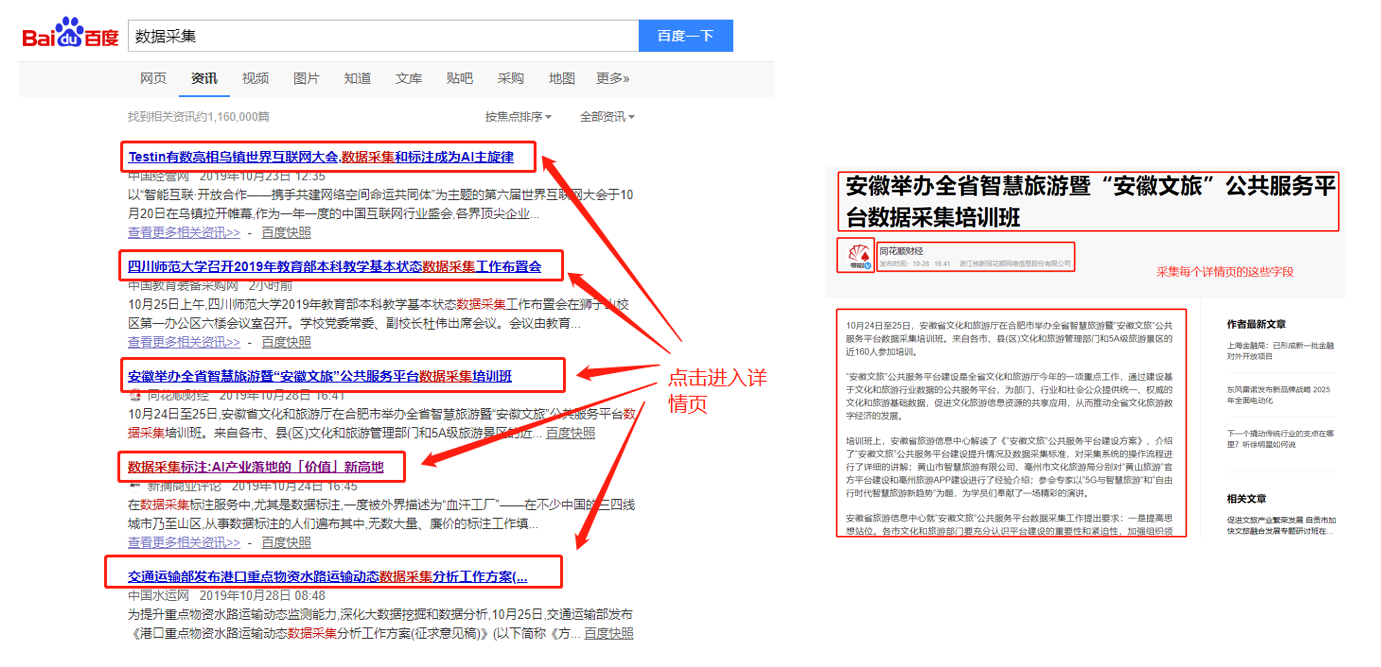Open the 促进文旅产业繁荣发展 related article
Viewport: 1381px width, 667px height.
1279,525
